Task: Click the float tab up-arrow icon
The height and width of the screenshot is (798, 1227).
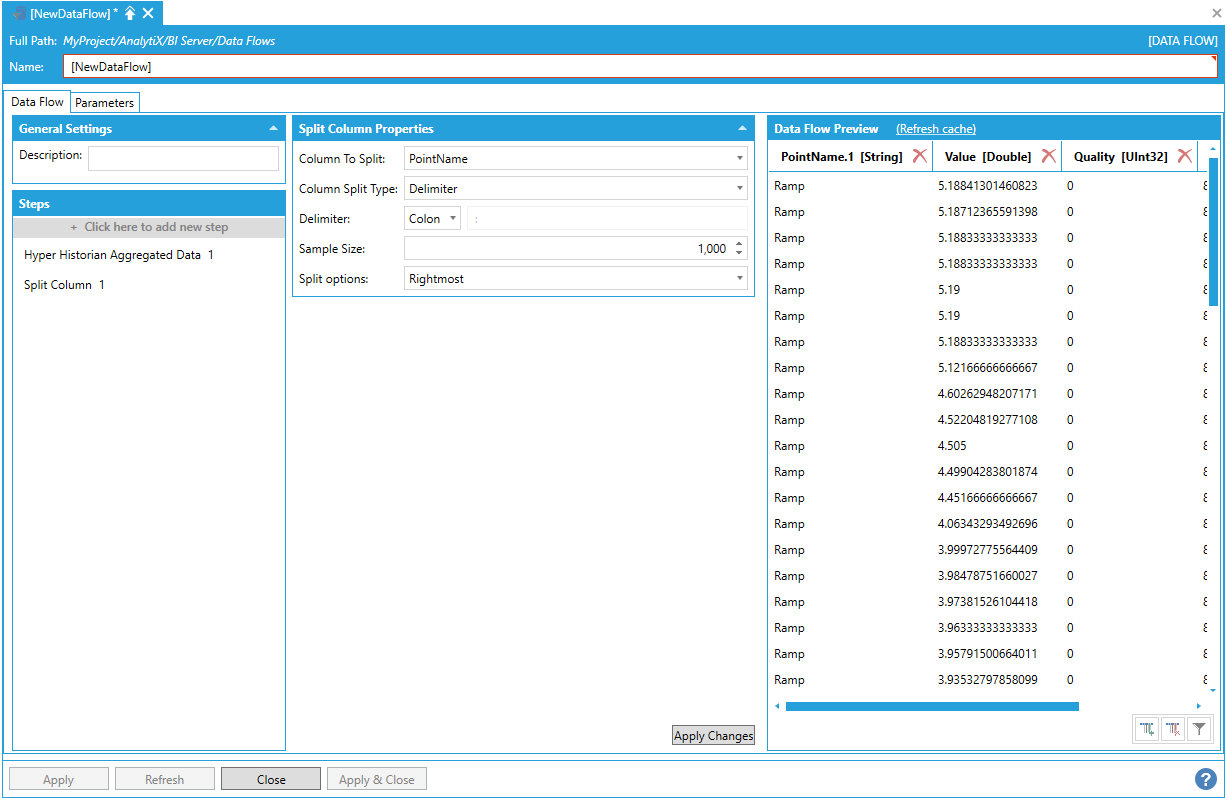Action: coord(130,13)
